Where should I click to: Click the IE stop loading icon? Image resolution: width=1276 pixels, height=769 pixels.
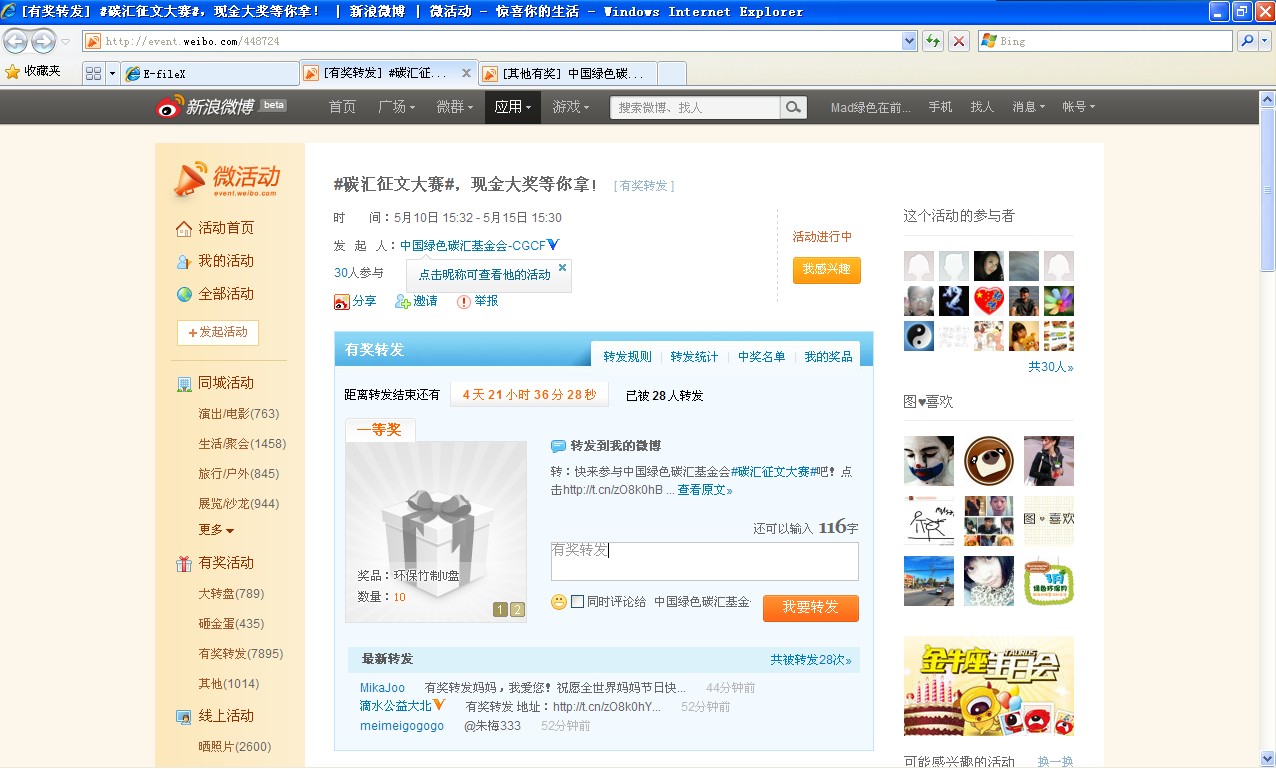[x=958, y=41]
